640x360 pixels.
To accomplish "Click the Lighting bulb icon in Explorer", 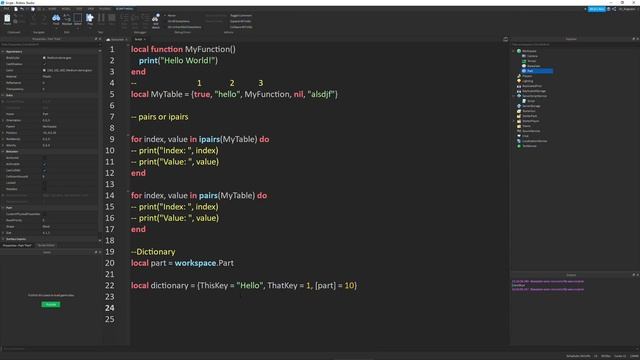I will [519, 81].
